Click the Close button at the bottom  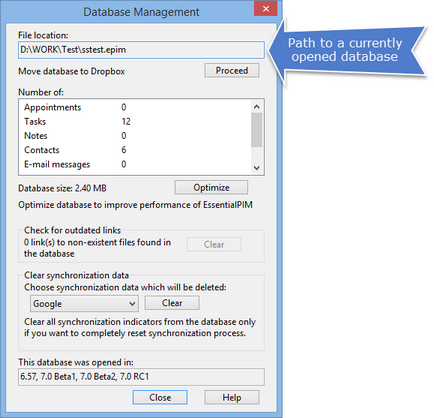[x=160, y=397]
